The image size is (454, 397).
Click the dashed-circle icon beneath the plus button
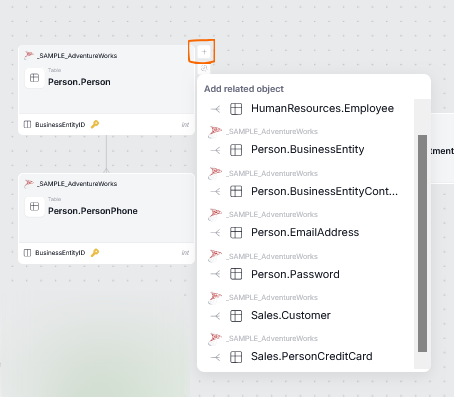tap(204, 69)
